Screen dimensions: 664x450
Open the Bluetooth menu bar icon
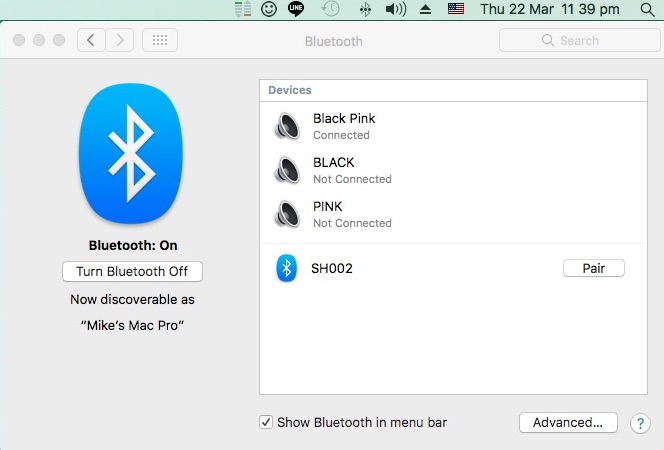click(365, 9)
